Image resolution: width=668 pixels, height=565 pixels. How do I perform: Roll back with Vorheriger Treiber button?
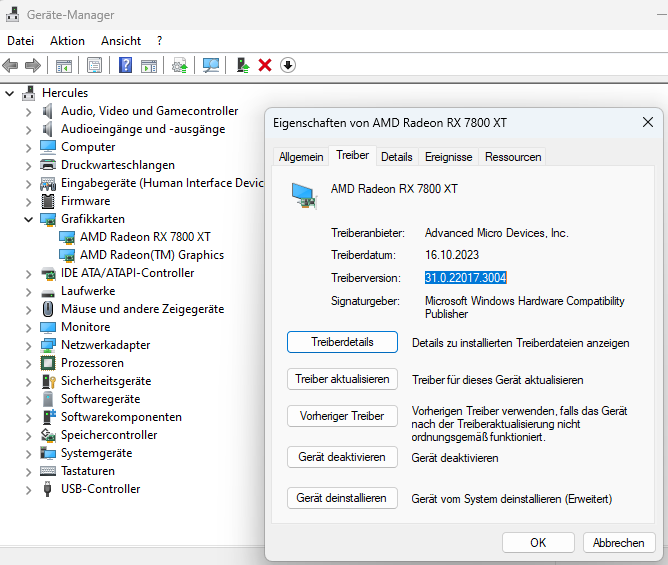tap(342, 416)
